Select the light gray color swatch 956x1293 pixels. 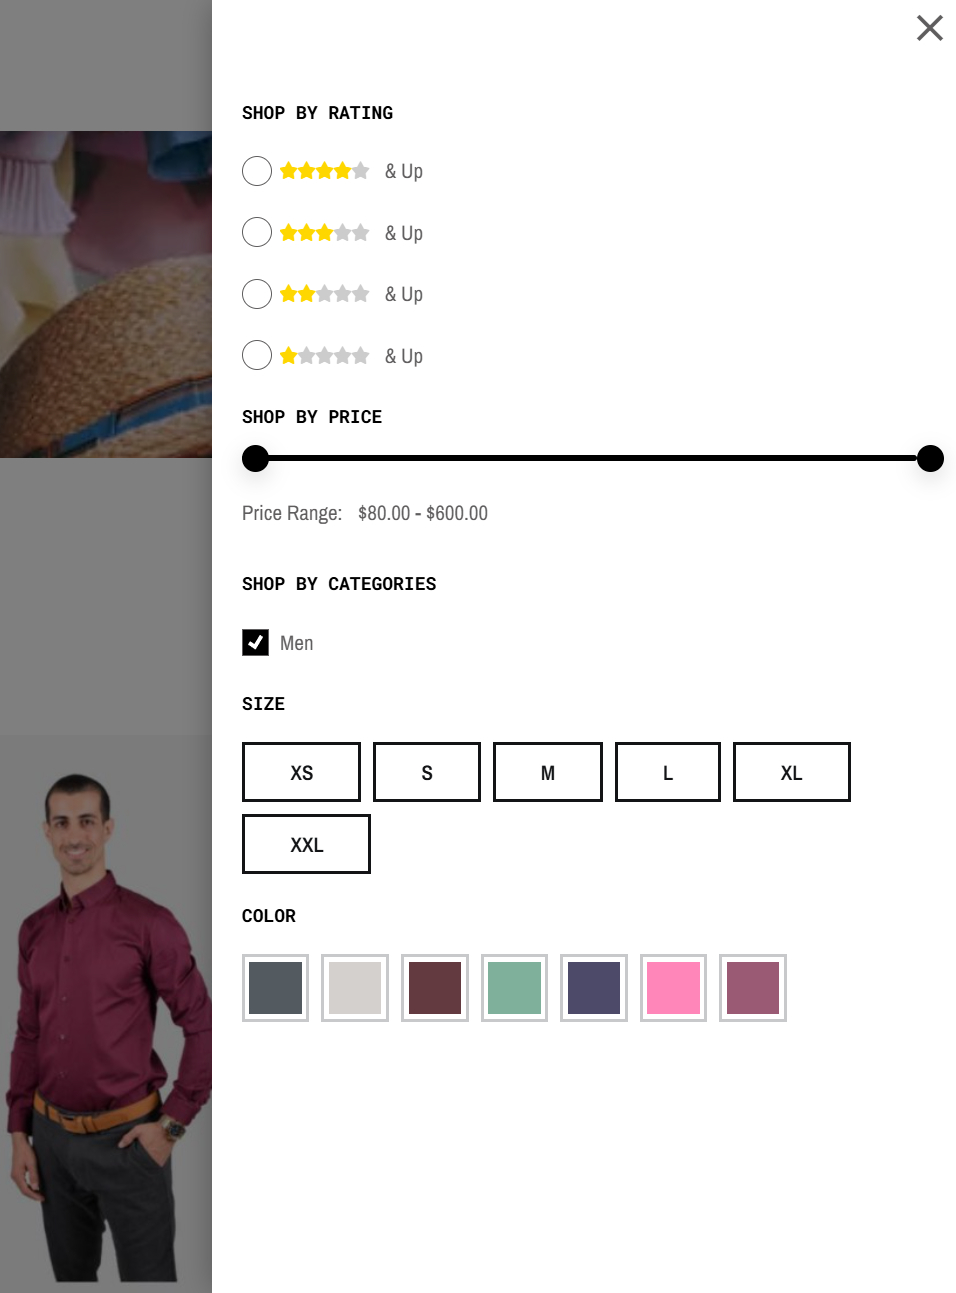point(355,988)
